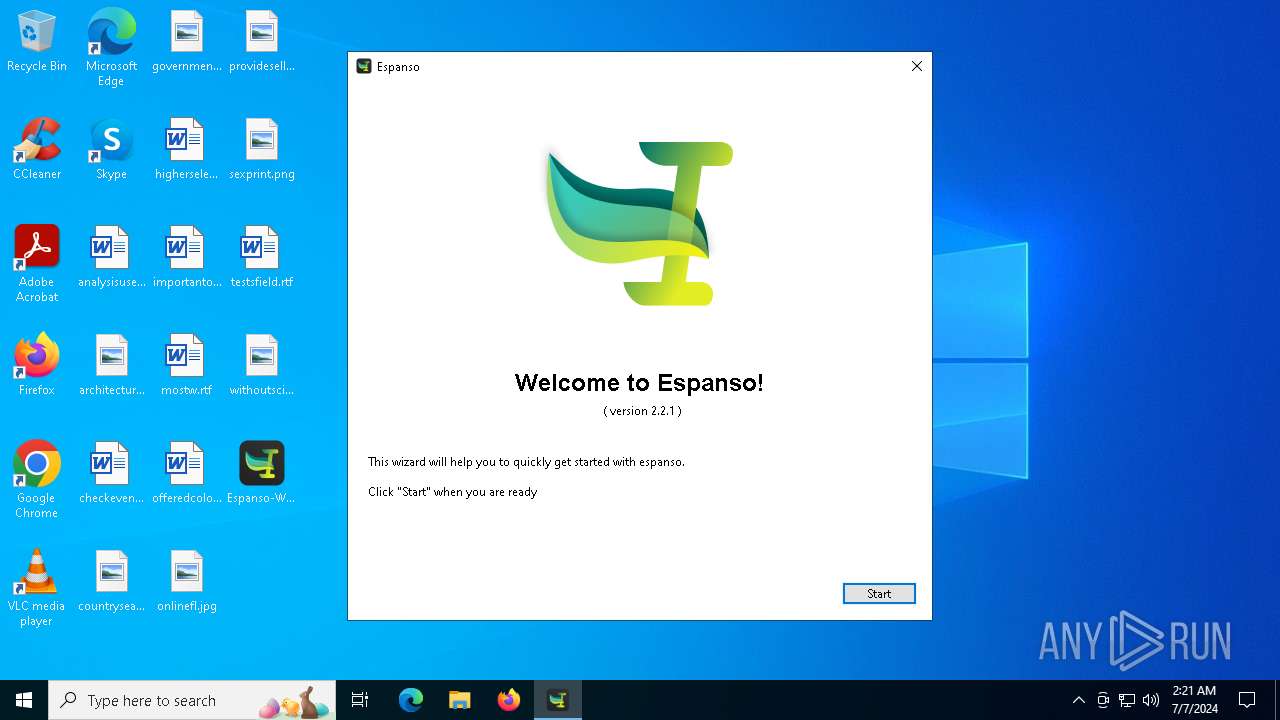Open the clock showing 2:21 AM

pos(1195,700)
